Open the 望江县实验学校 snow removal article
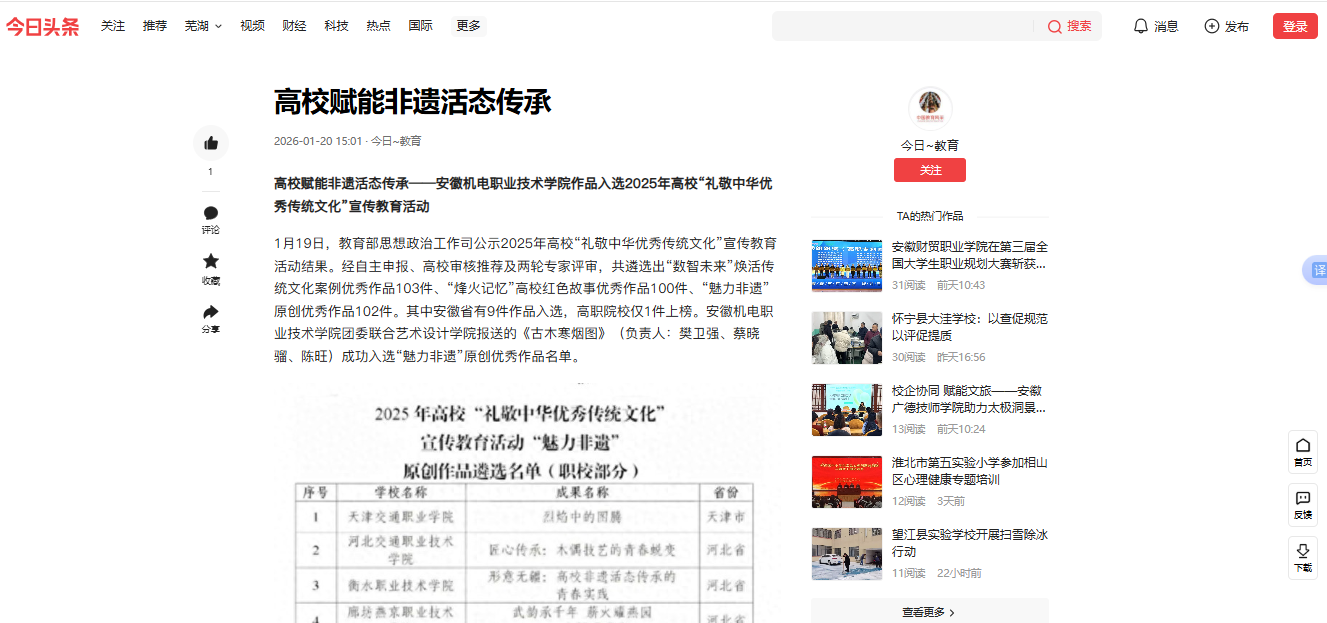Viewport: 1327px width, 623px height. tap(969, 543)
